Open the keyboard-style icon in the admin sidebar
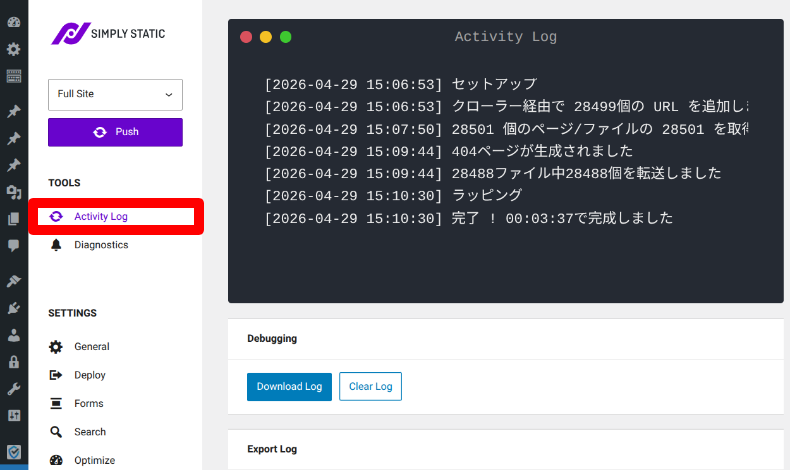The width and height of the screenshot is (790, 470). 14,76
